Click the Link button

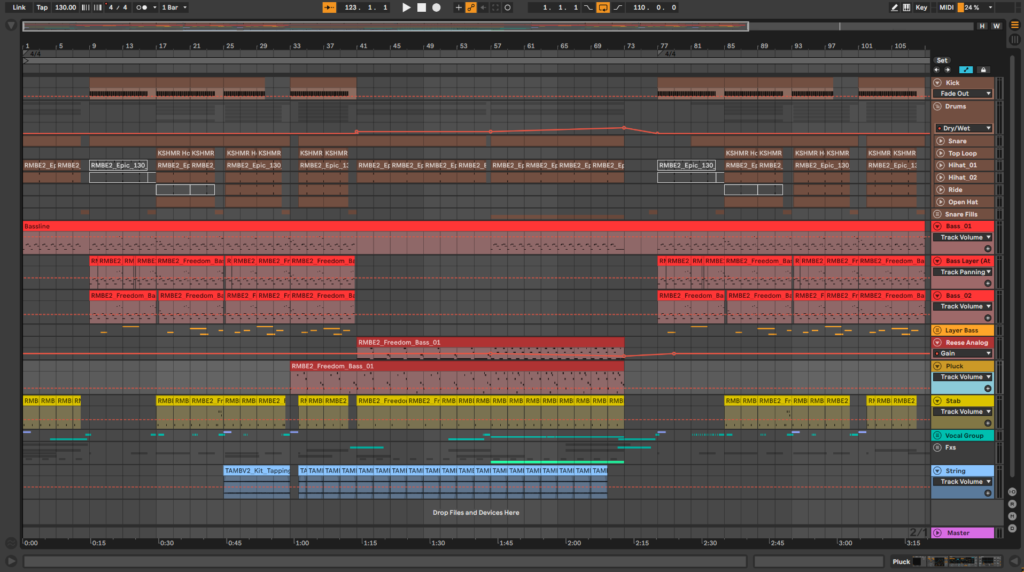19,7
